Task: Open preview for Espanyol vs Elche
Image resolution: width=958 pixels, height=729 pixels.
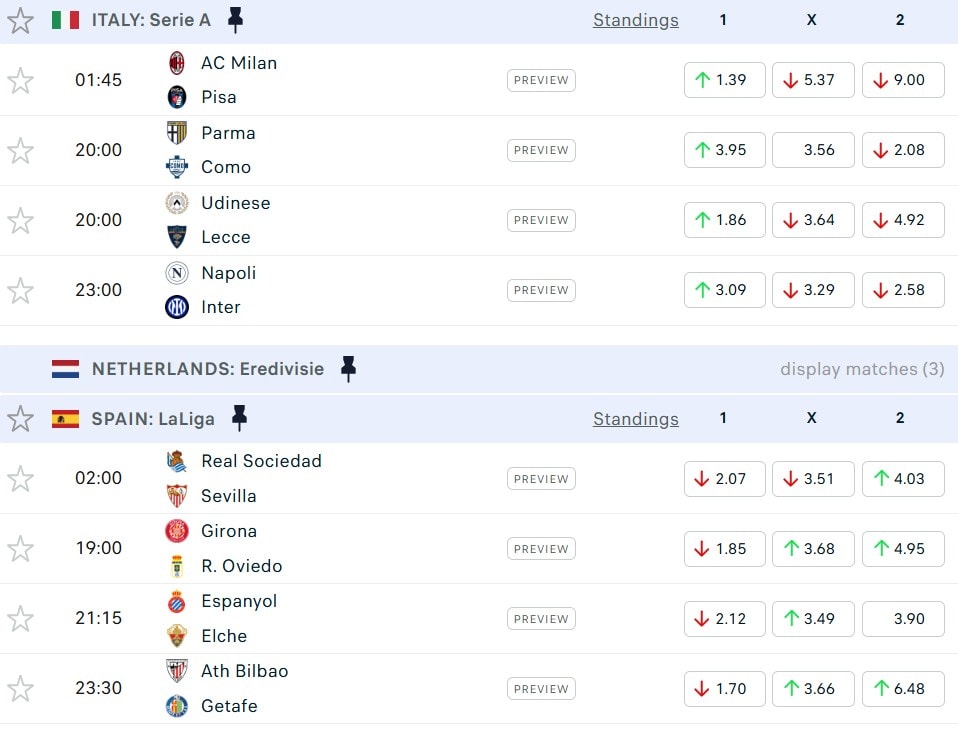Action: point(541,619)
